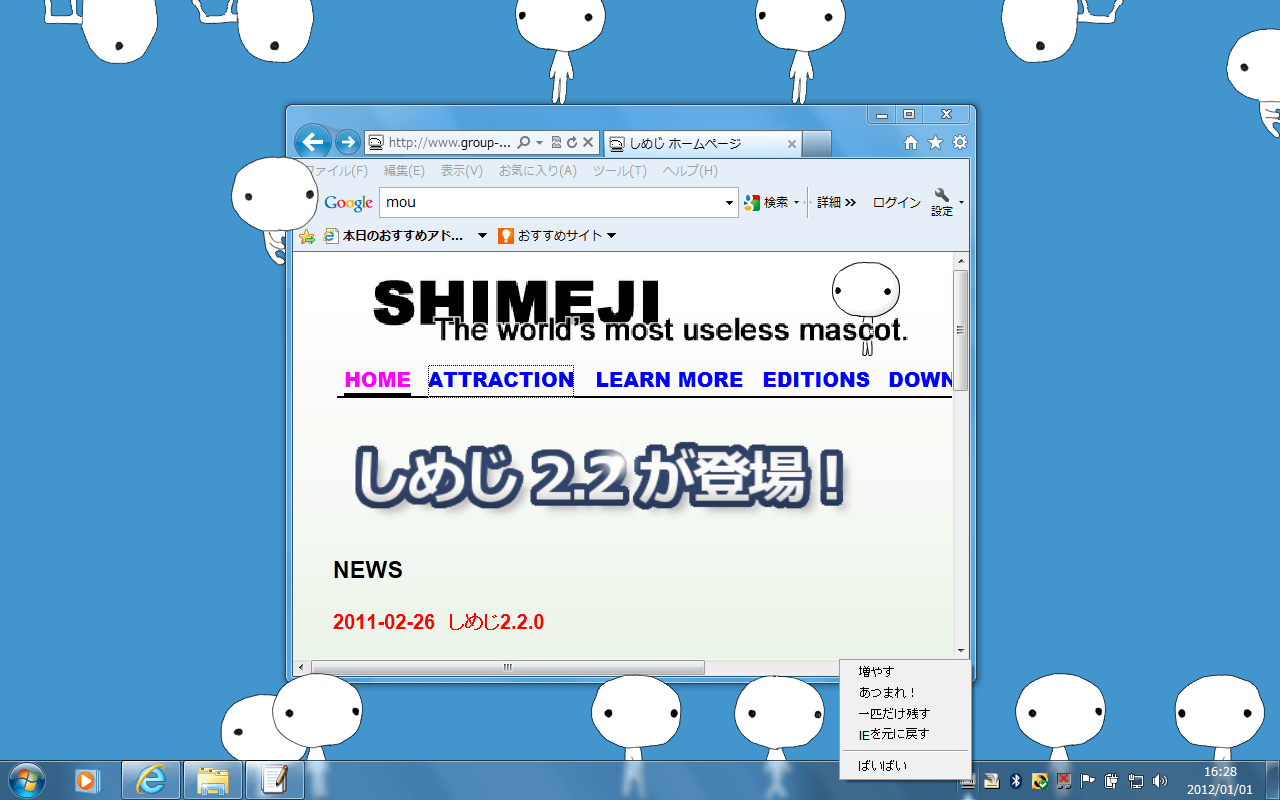Click the network tray icon
This screenshot has width=1280, height=800.
coord(1136,781)
